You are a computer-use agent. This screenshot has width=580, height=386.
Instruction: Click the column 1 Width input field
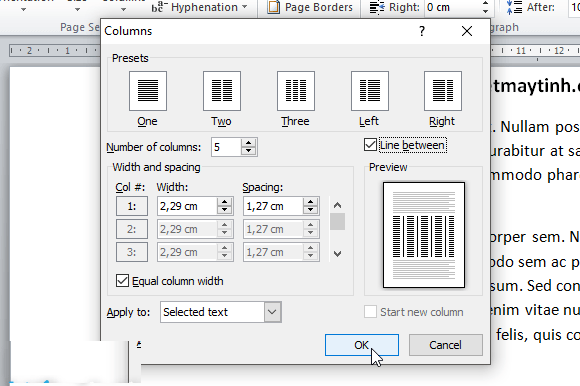(187, 206)
